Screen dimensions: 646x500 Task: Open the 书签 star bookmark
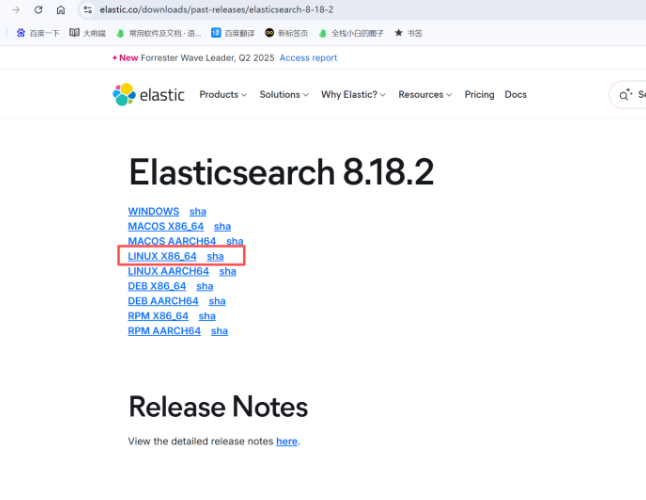[x=408, y=33]
